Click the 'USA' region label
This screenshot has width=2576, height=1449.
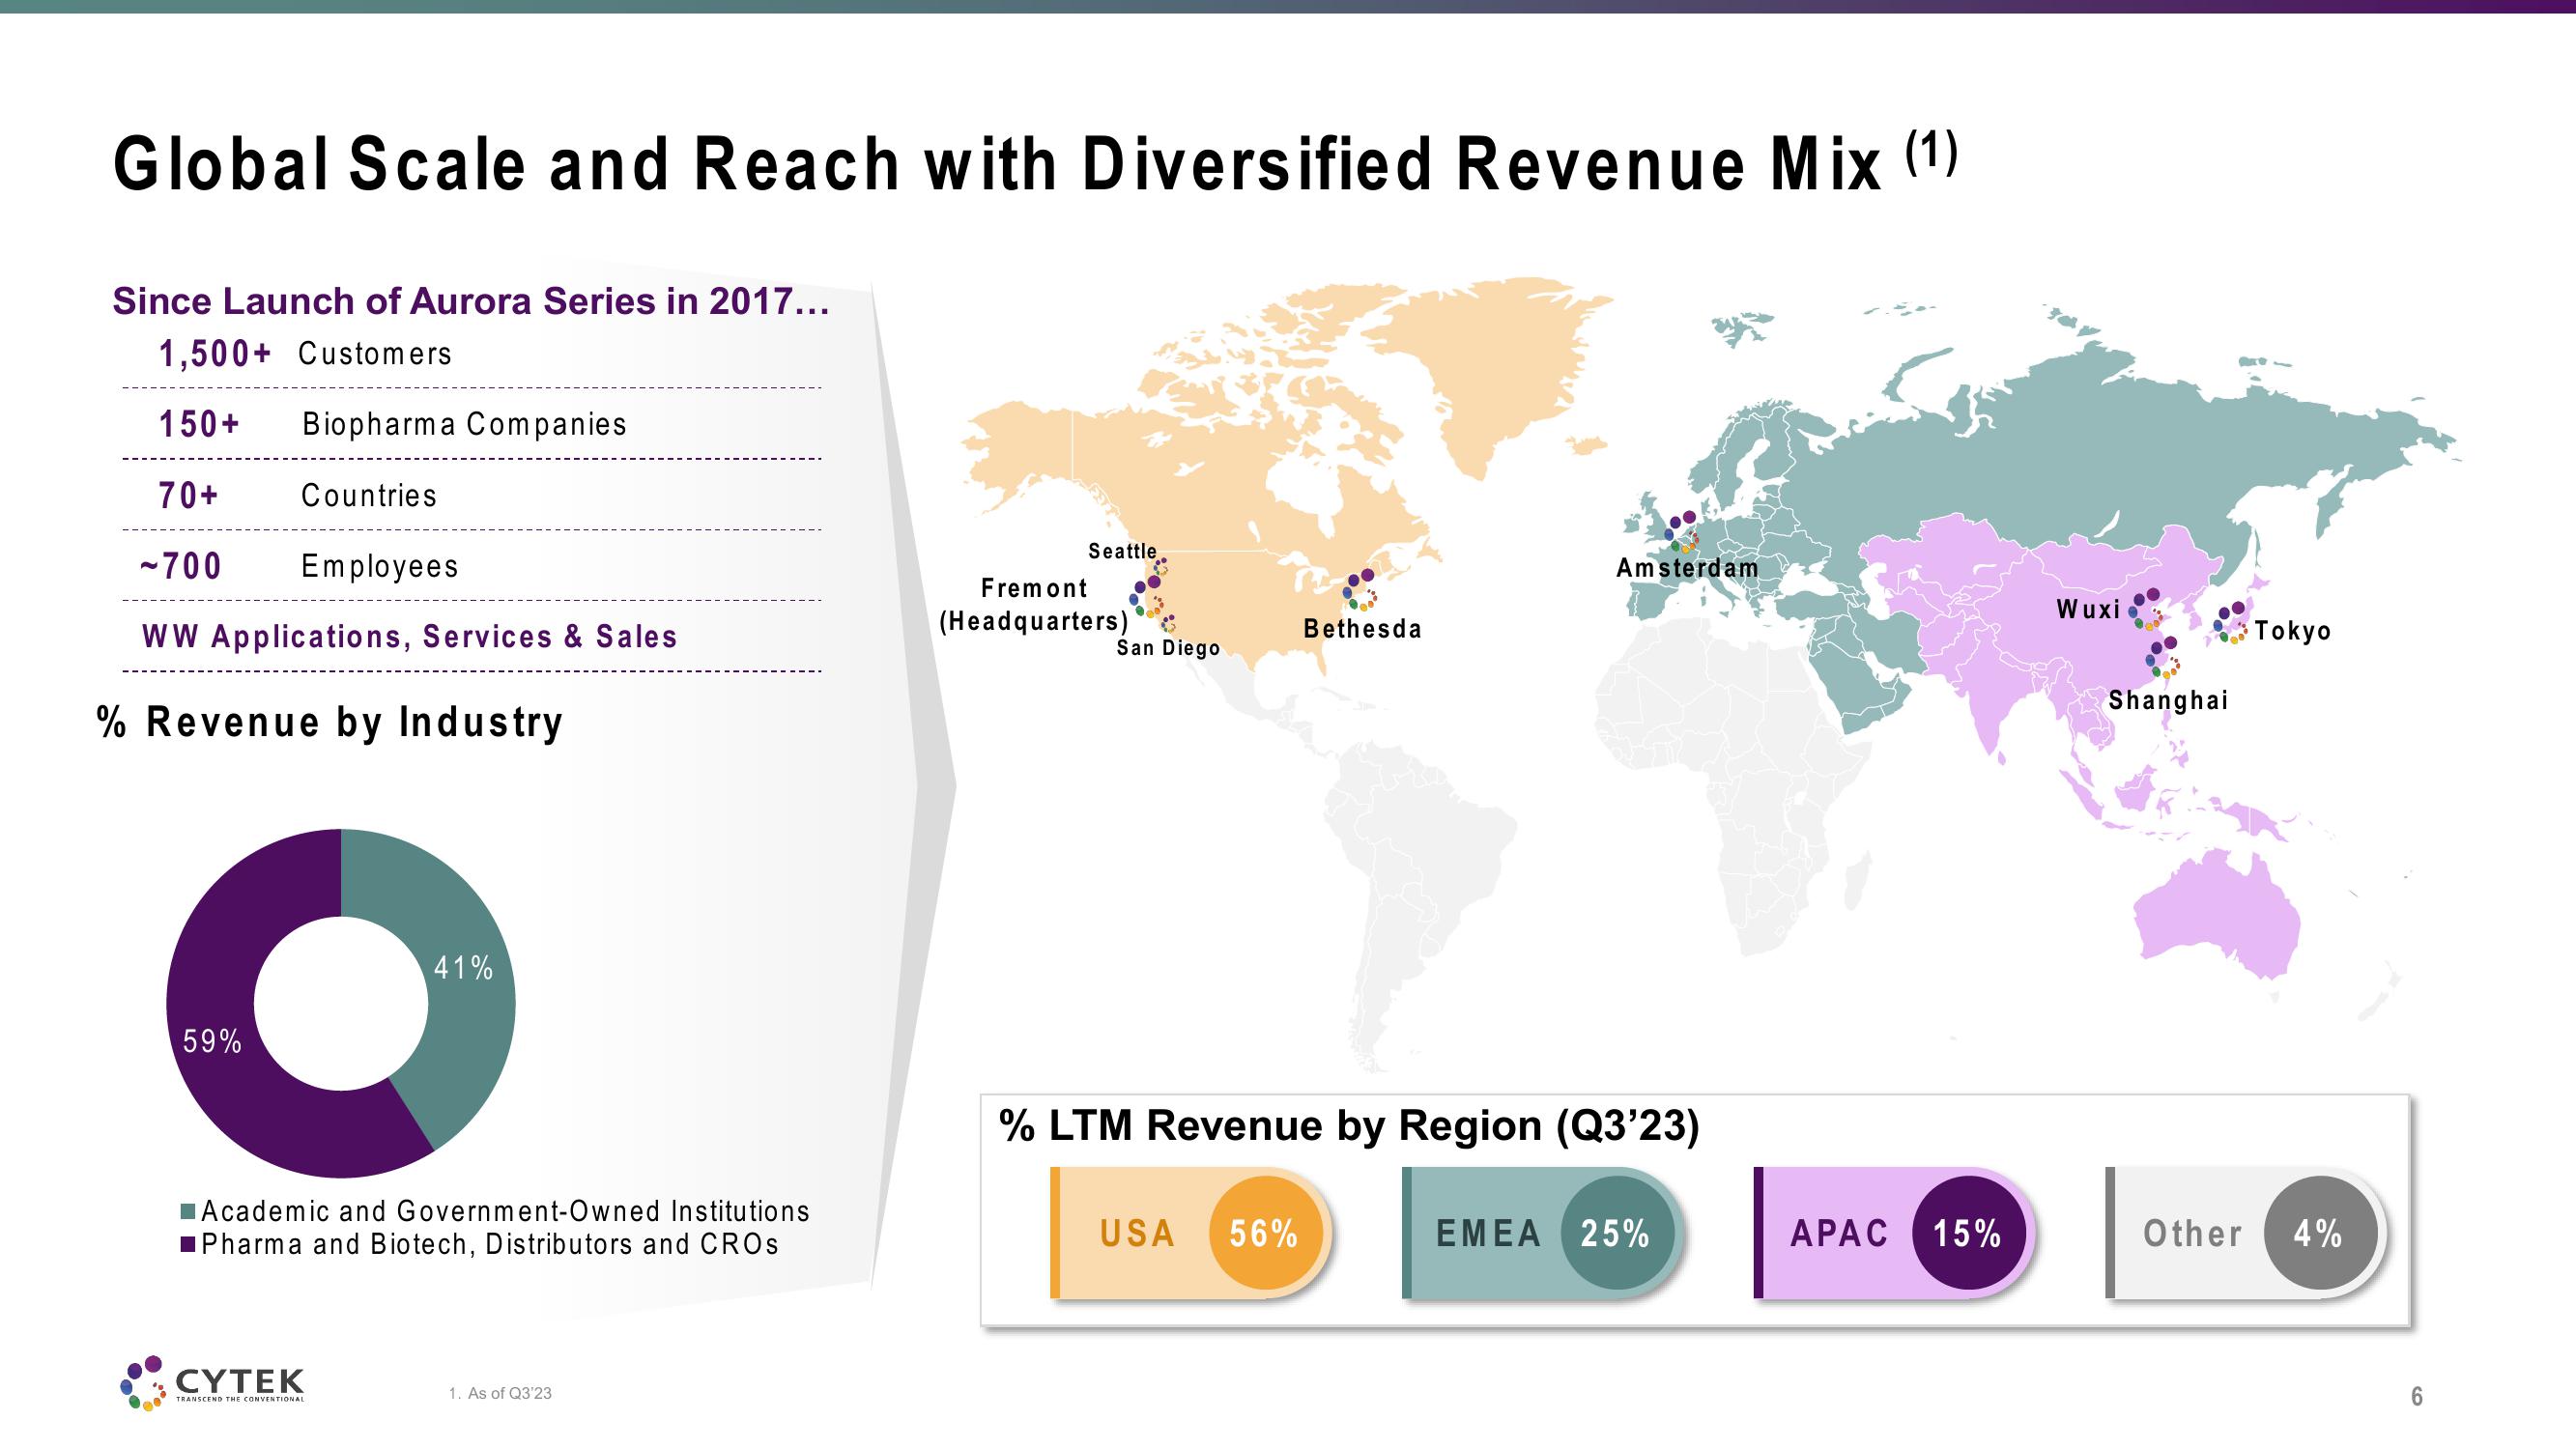pyautogui.click(x=1137, y=1234)
